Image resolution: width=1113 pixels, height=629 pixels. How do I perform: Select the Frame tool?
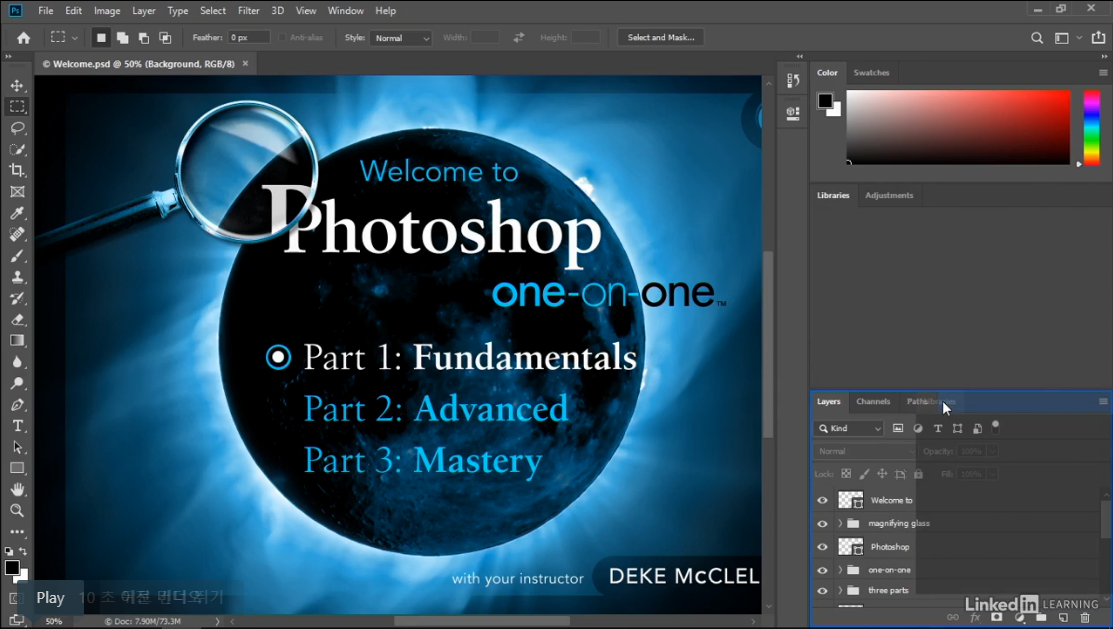click(x=17, y=192)
